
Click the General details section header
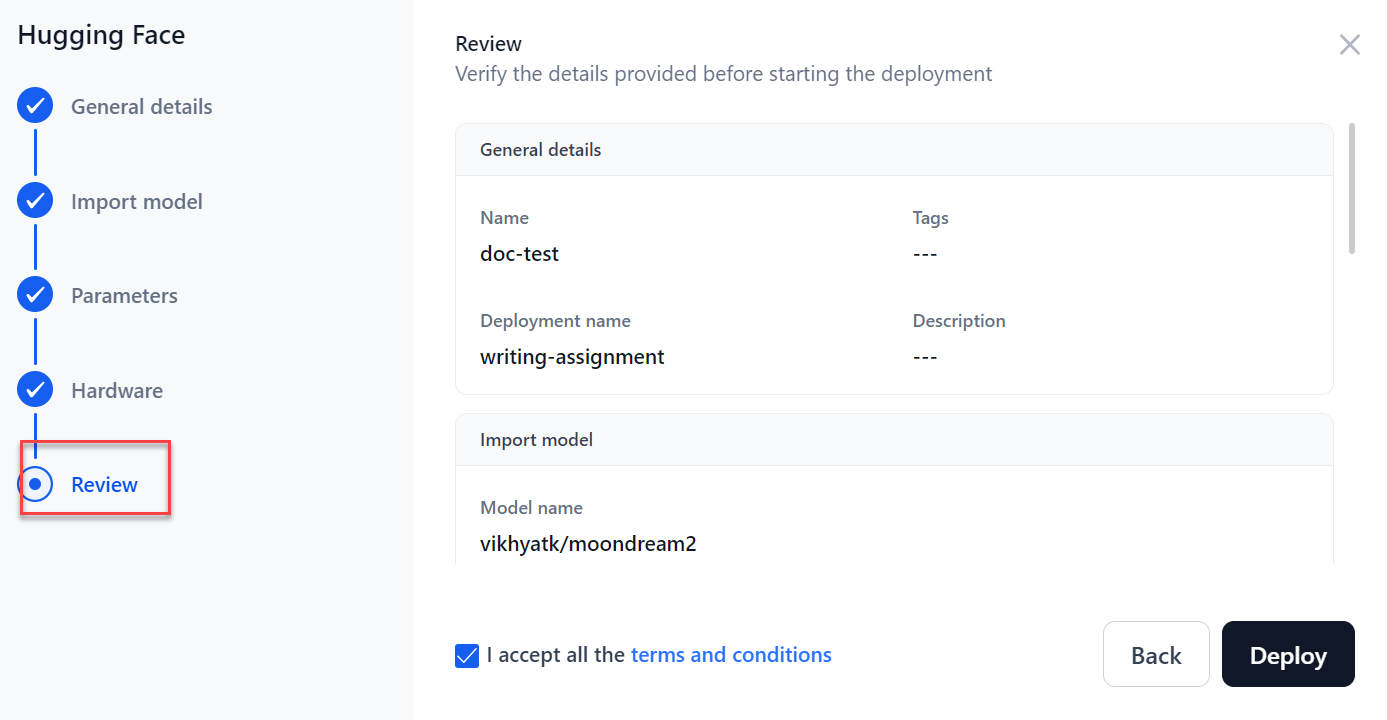click(541, 150)
